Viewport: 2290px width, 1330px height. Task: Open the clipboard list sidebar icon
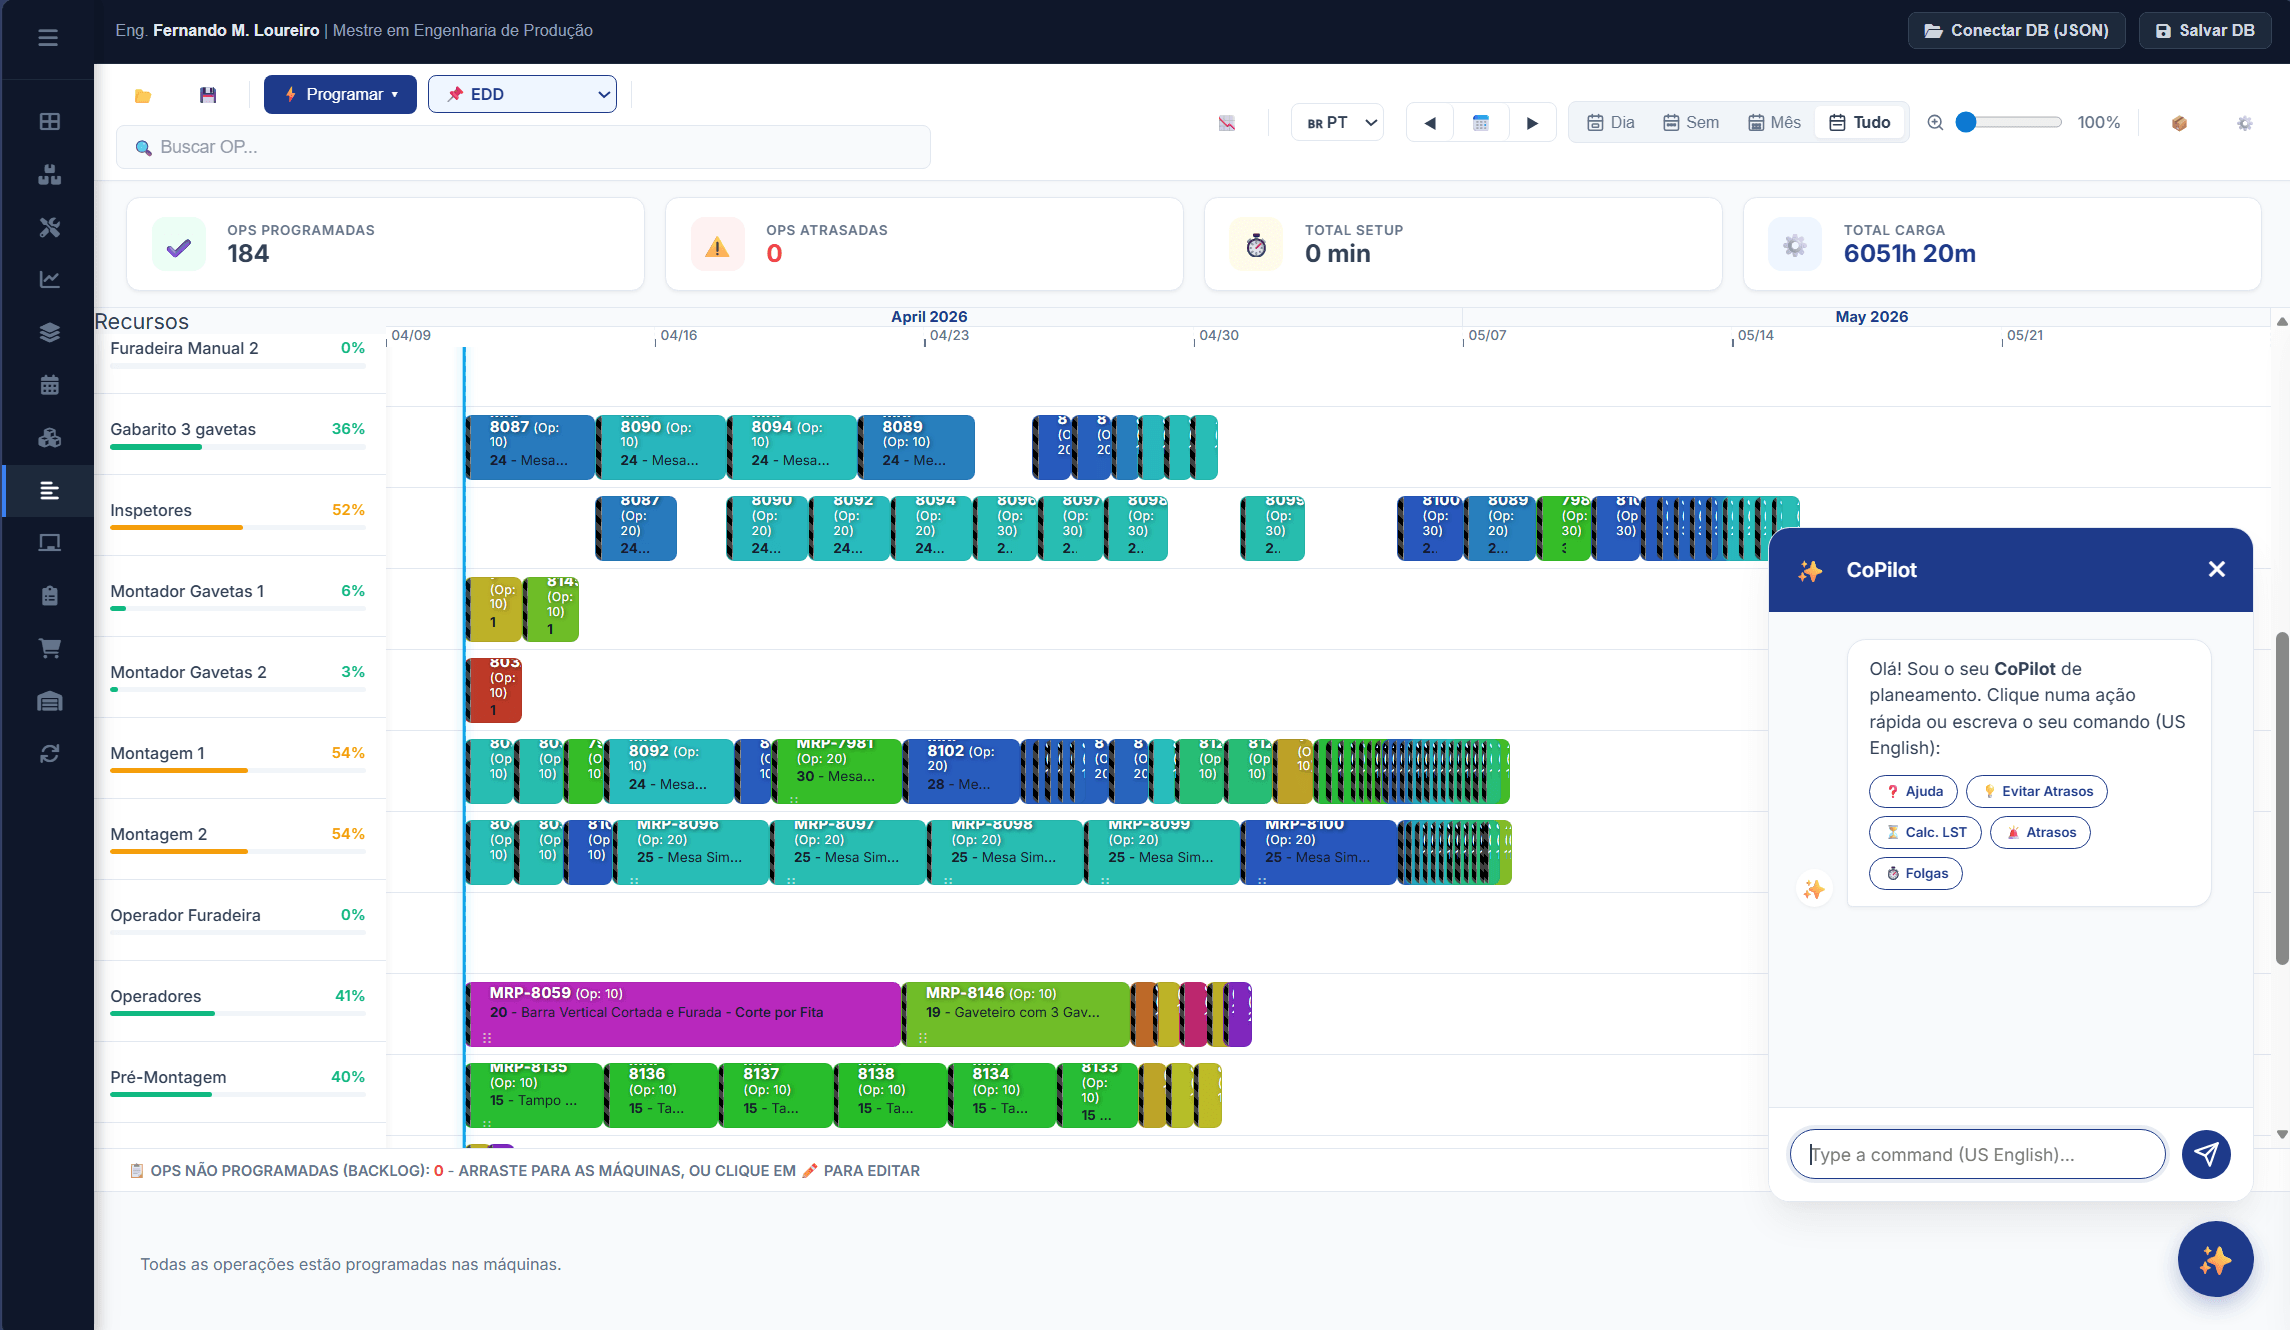49,596
